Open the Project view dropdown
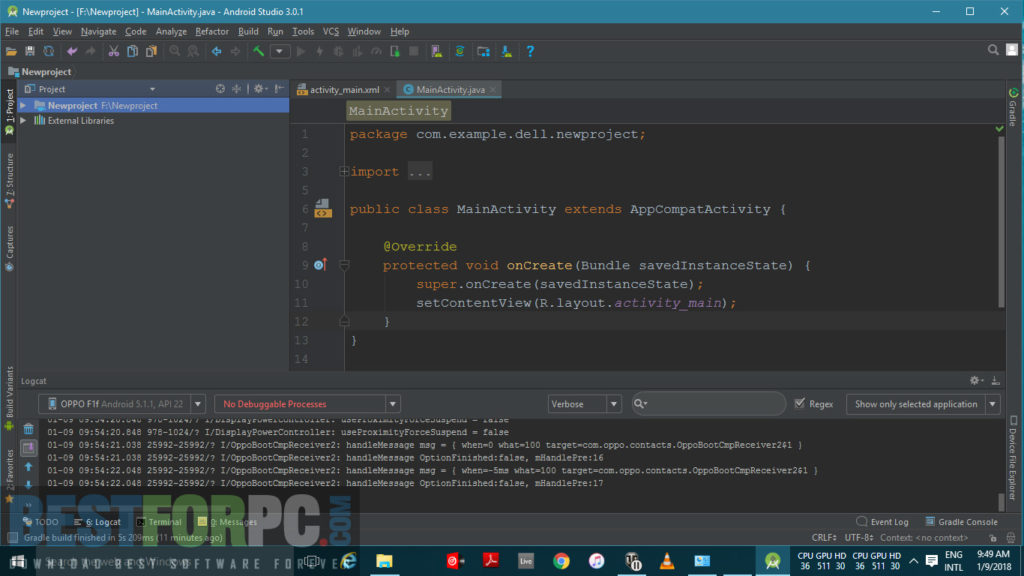Screen dimensions: 1024x576 point(152,89)
